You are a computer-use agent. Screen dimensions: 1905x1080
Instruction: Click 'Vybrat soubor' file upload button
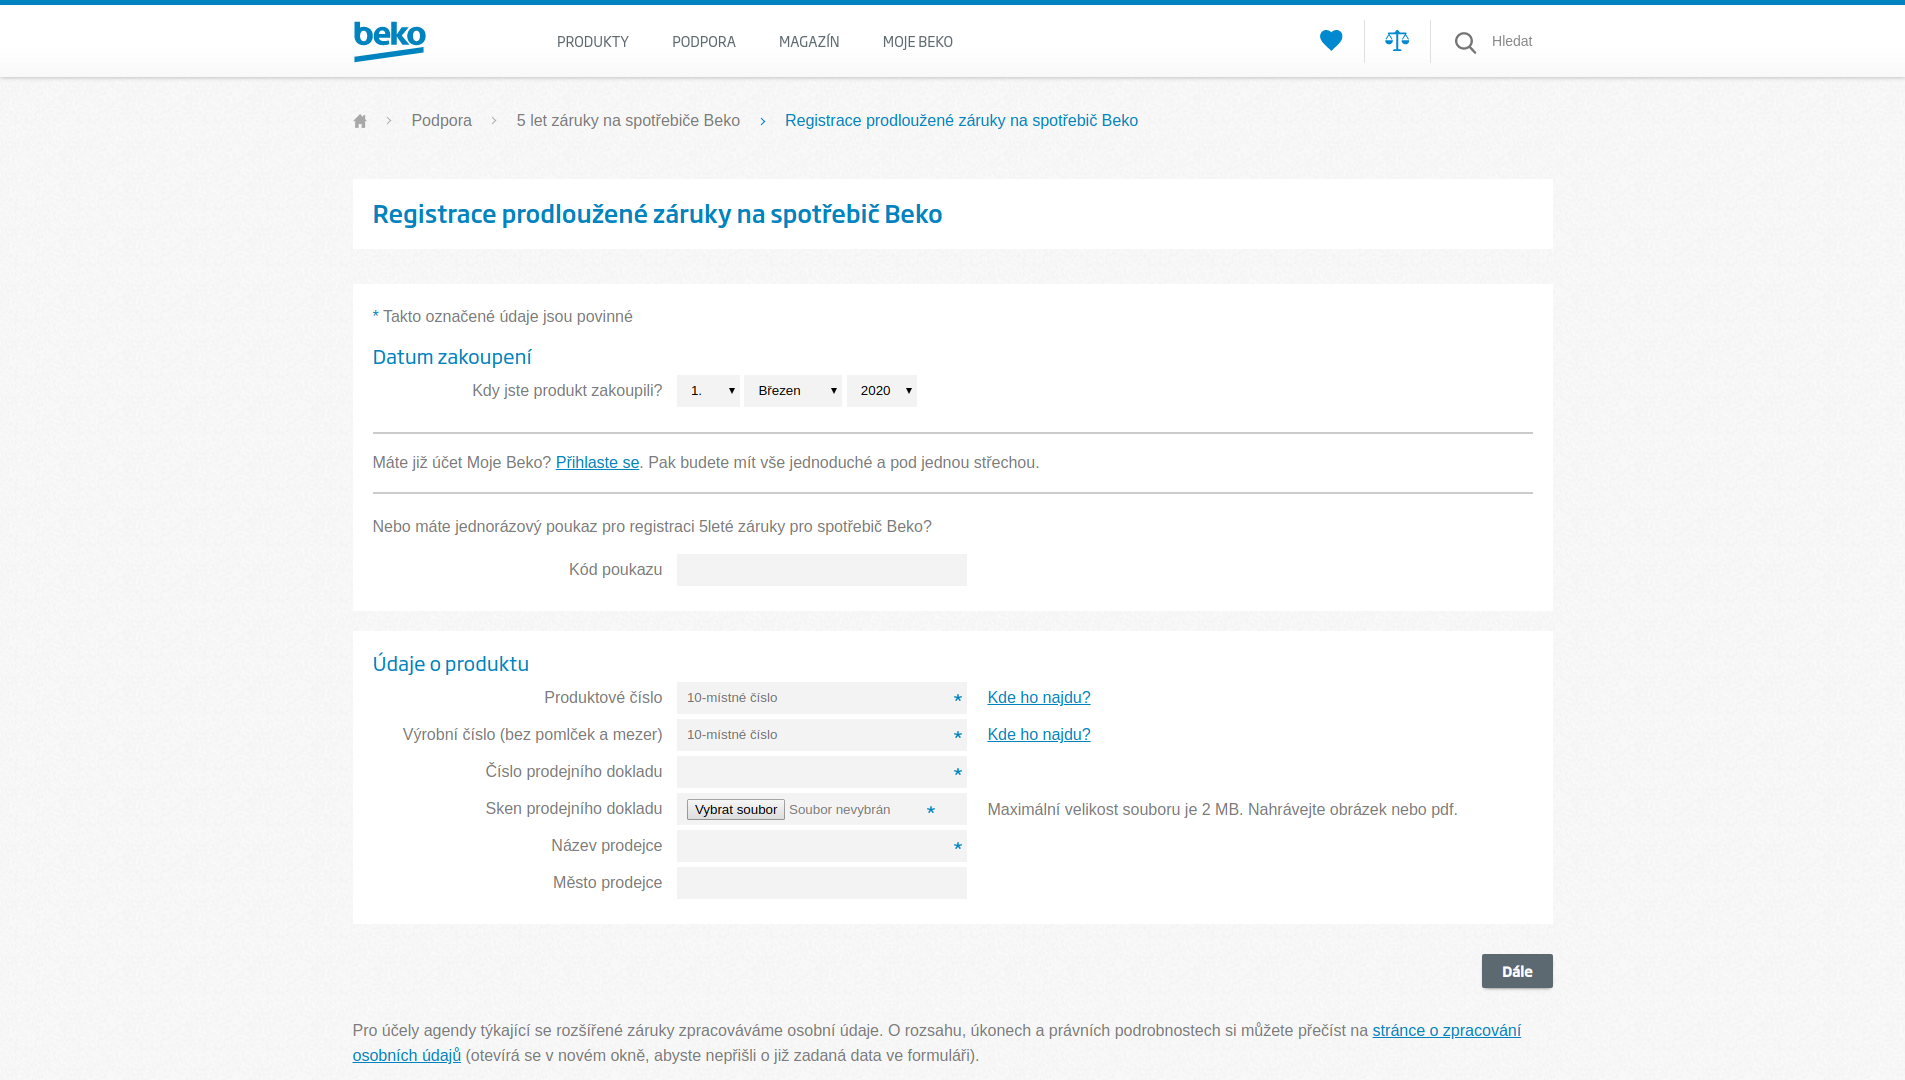(x=736, y=809)
